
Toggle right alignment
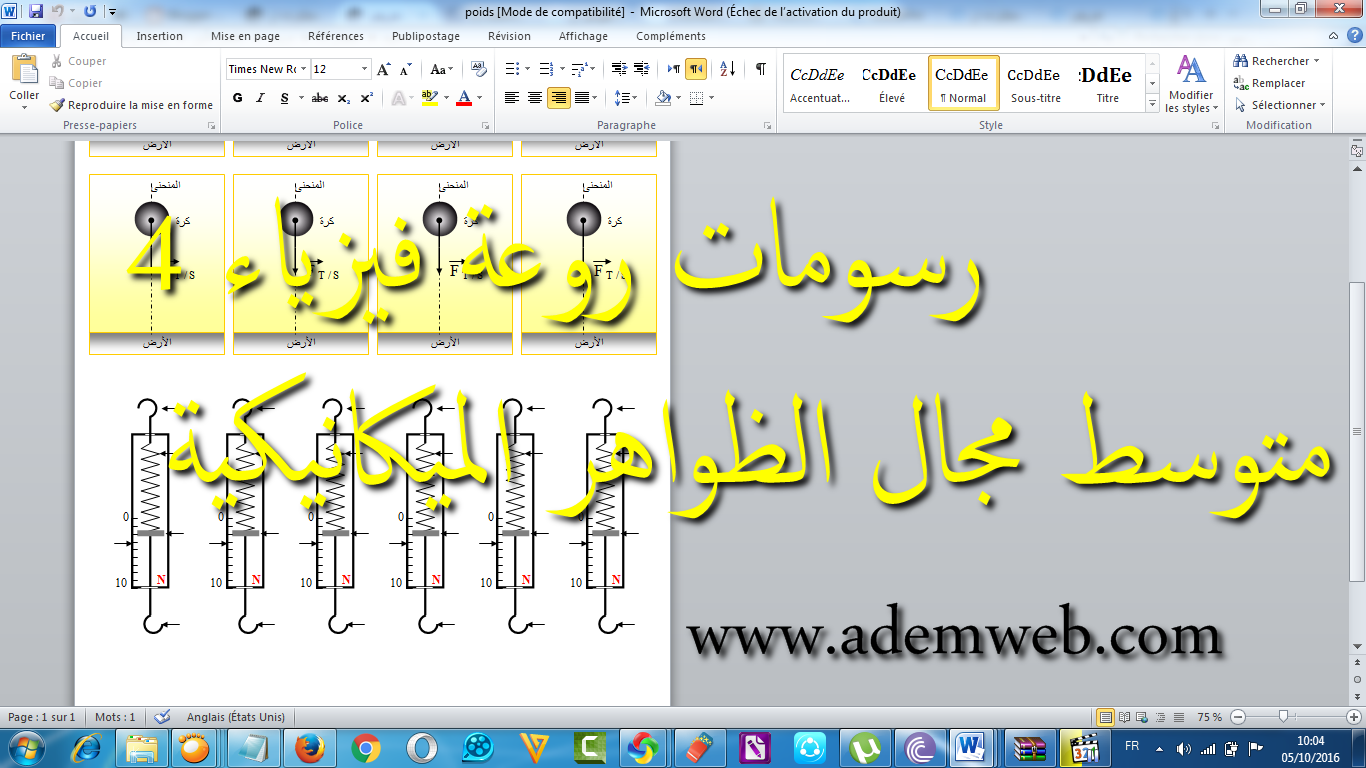(x=559, y=98)
